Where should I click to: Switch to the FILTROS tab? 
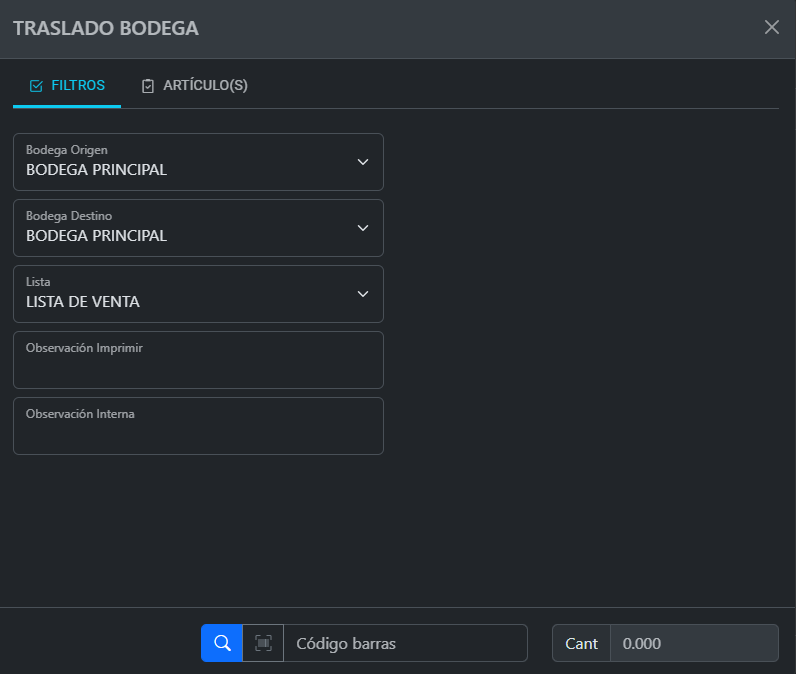click(67, 86)
